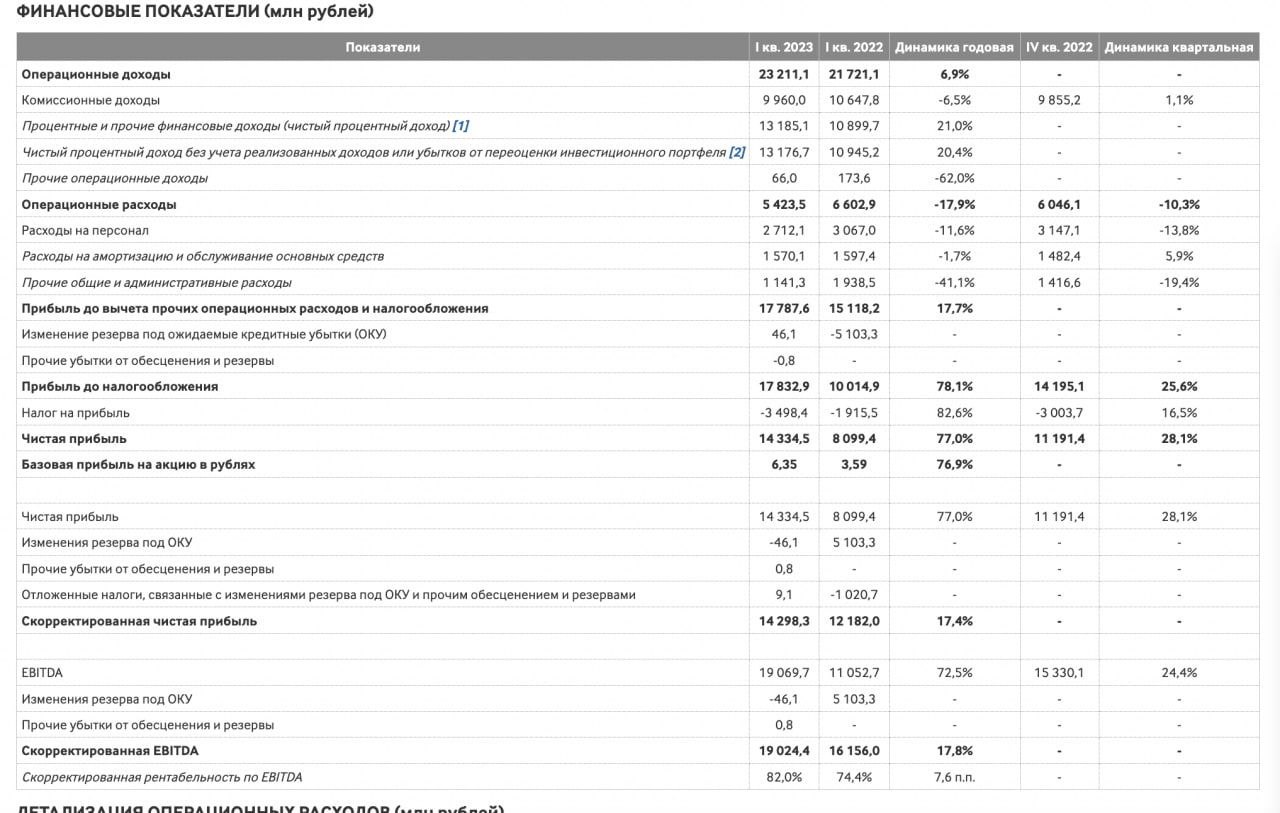
Task: Click the value -3 498,4
Action: pos(785,412)
